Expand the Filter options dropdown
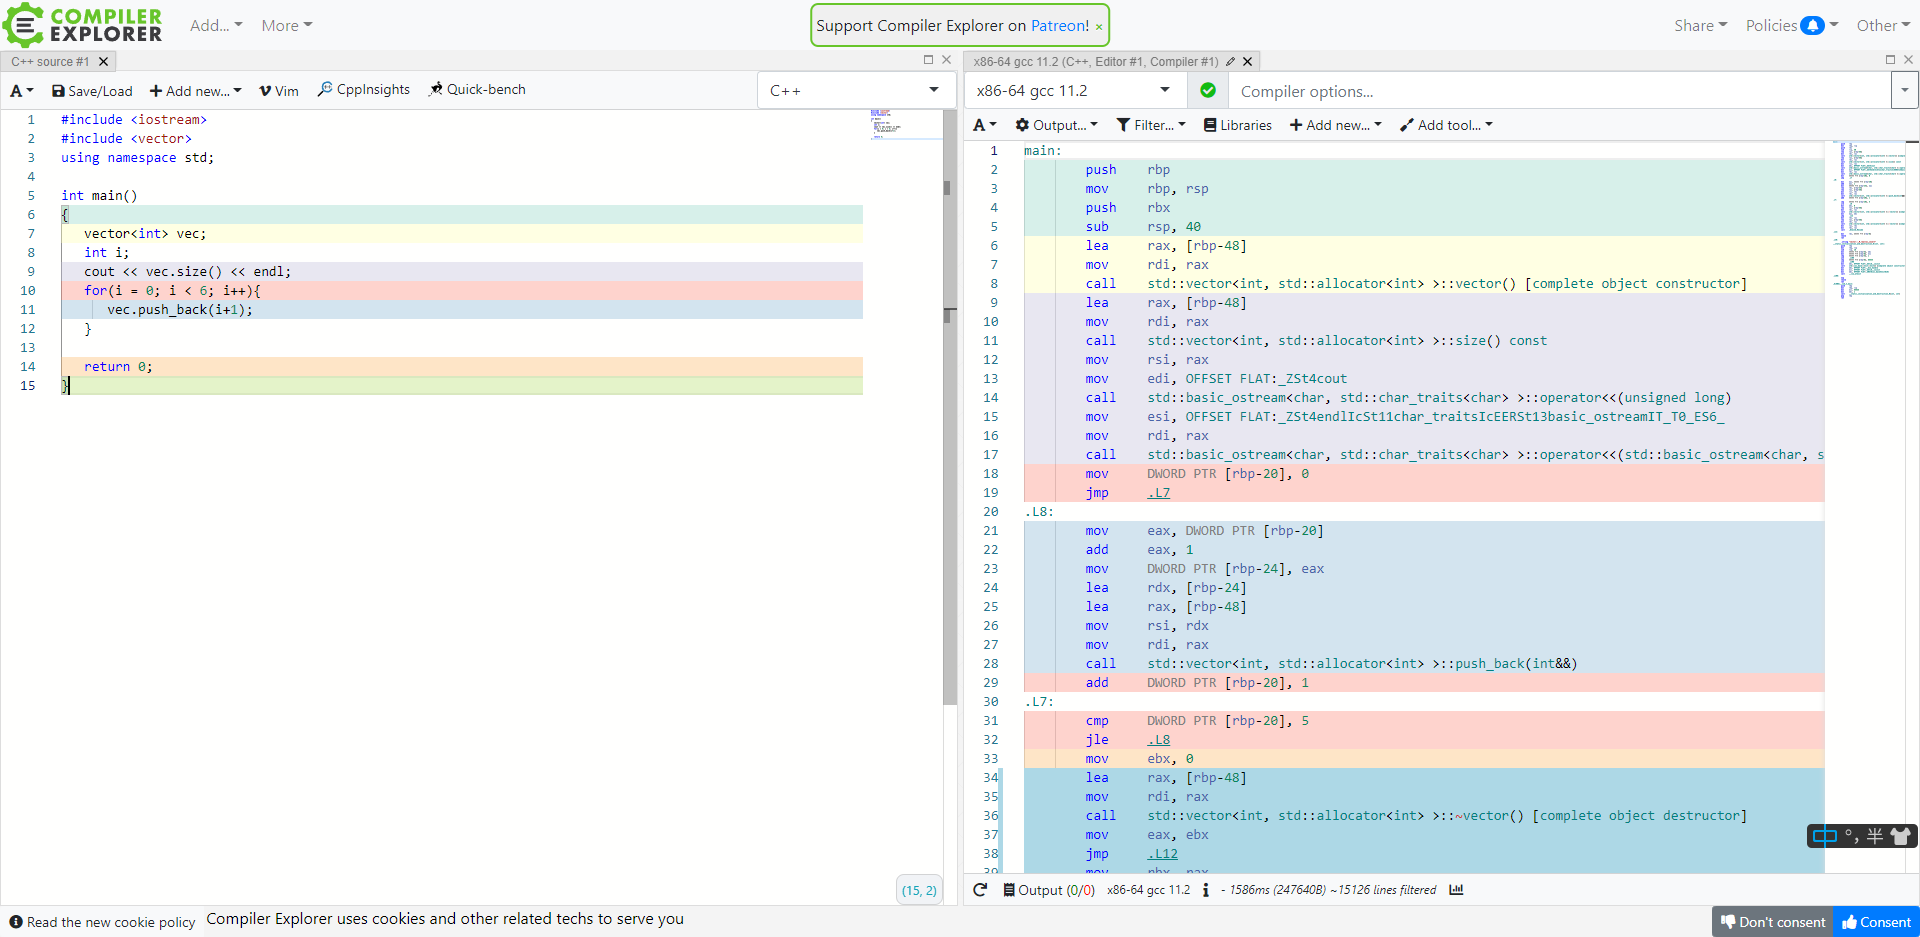The image size is (1920, 937). (1151, 125)
